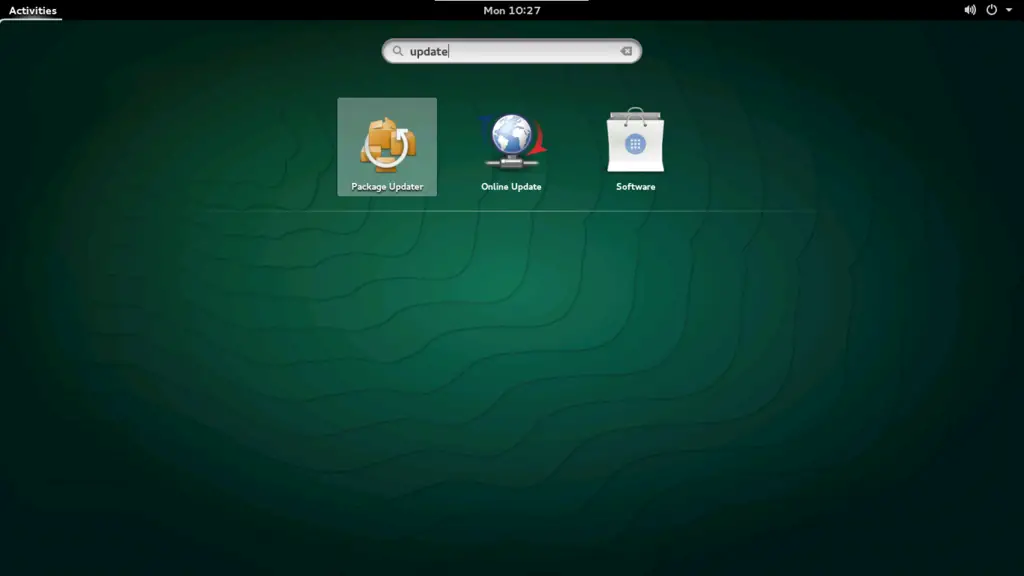Open the Online Update globe icon
1024x576 pixels.
[511, 142]
